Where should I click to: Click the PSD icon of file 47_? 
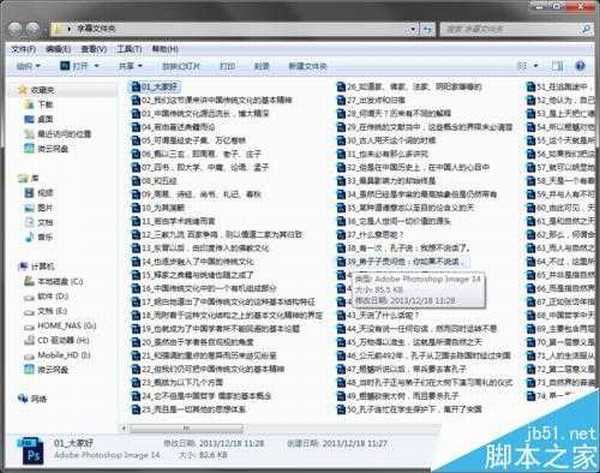coord(341,369)
